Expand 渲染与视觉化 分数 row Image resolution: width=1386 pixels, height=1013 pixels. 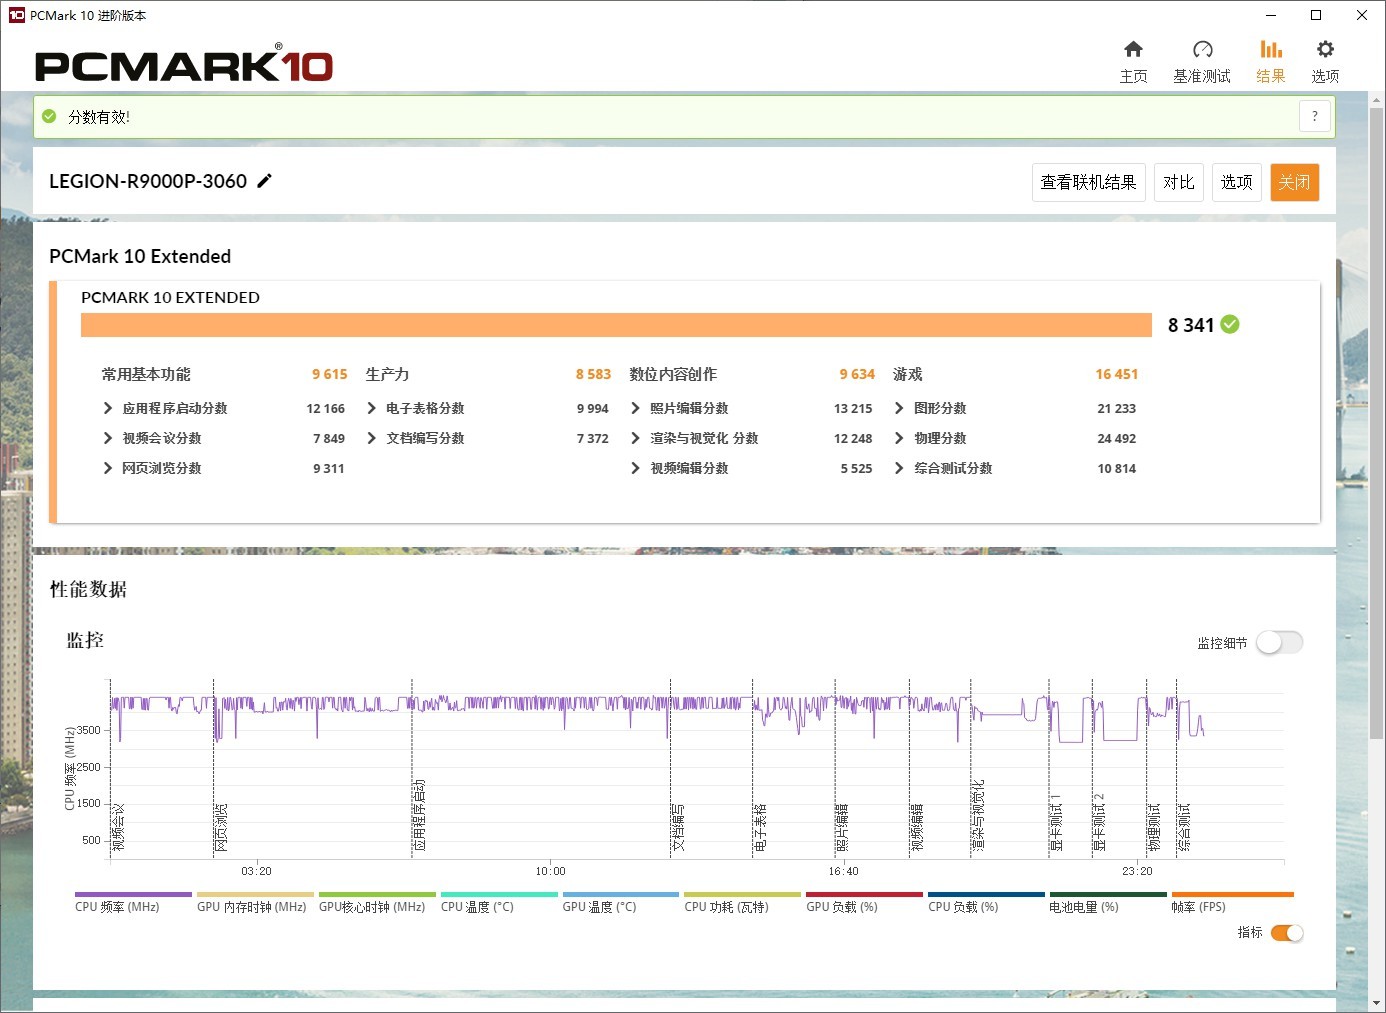[636, 438]
